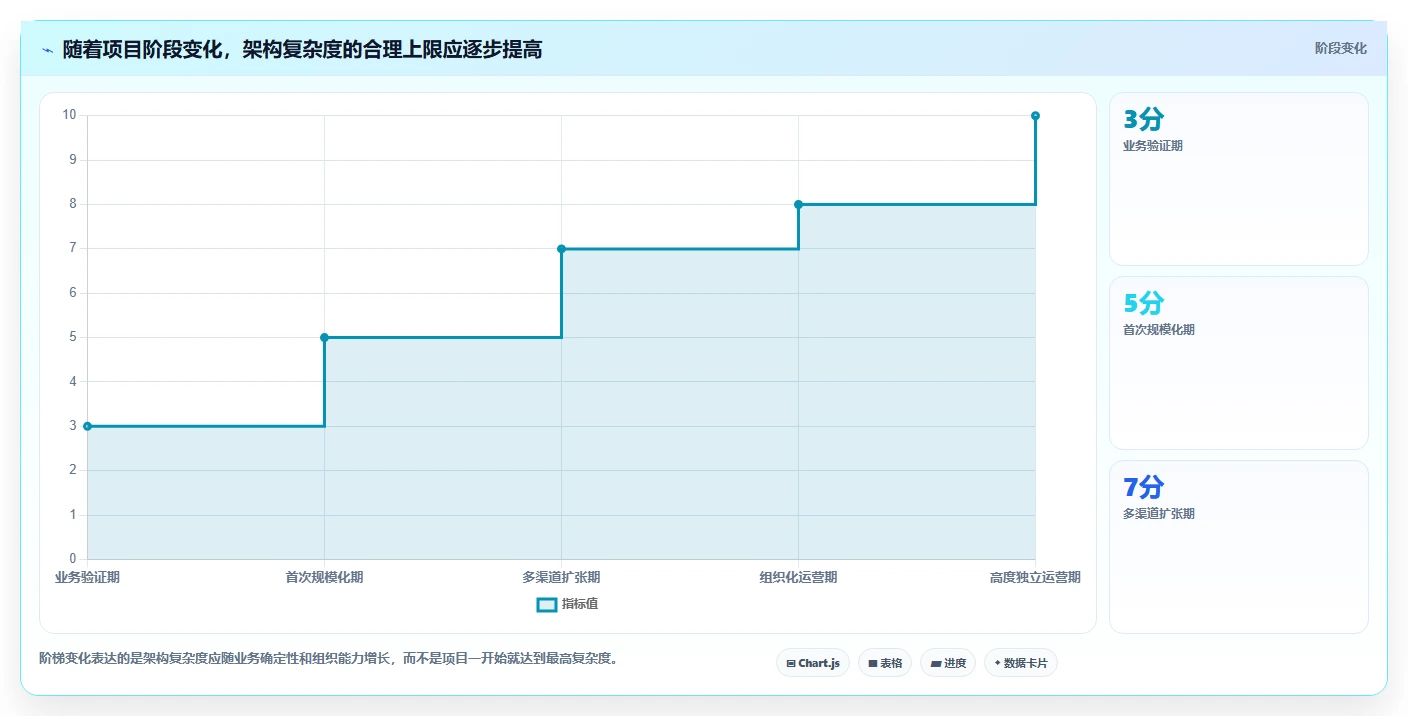Click the data point at value 10
Viewport: 1408px width, 716px height.
click(x=1035, y=116)
